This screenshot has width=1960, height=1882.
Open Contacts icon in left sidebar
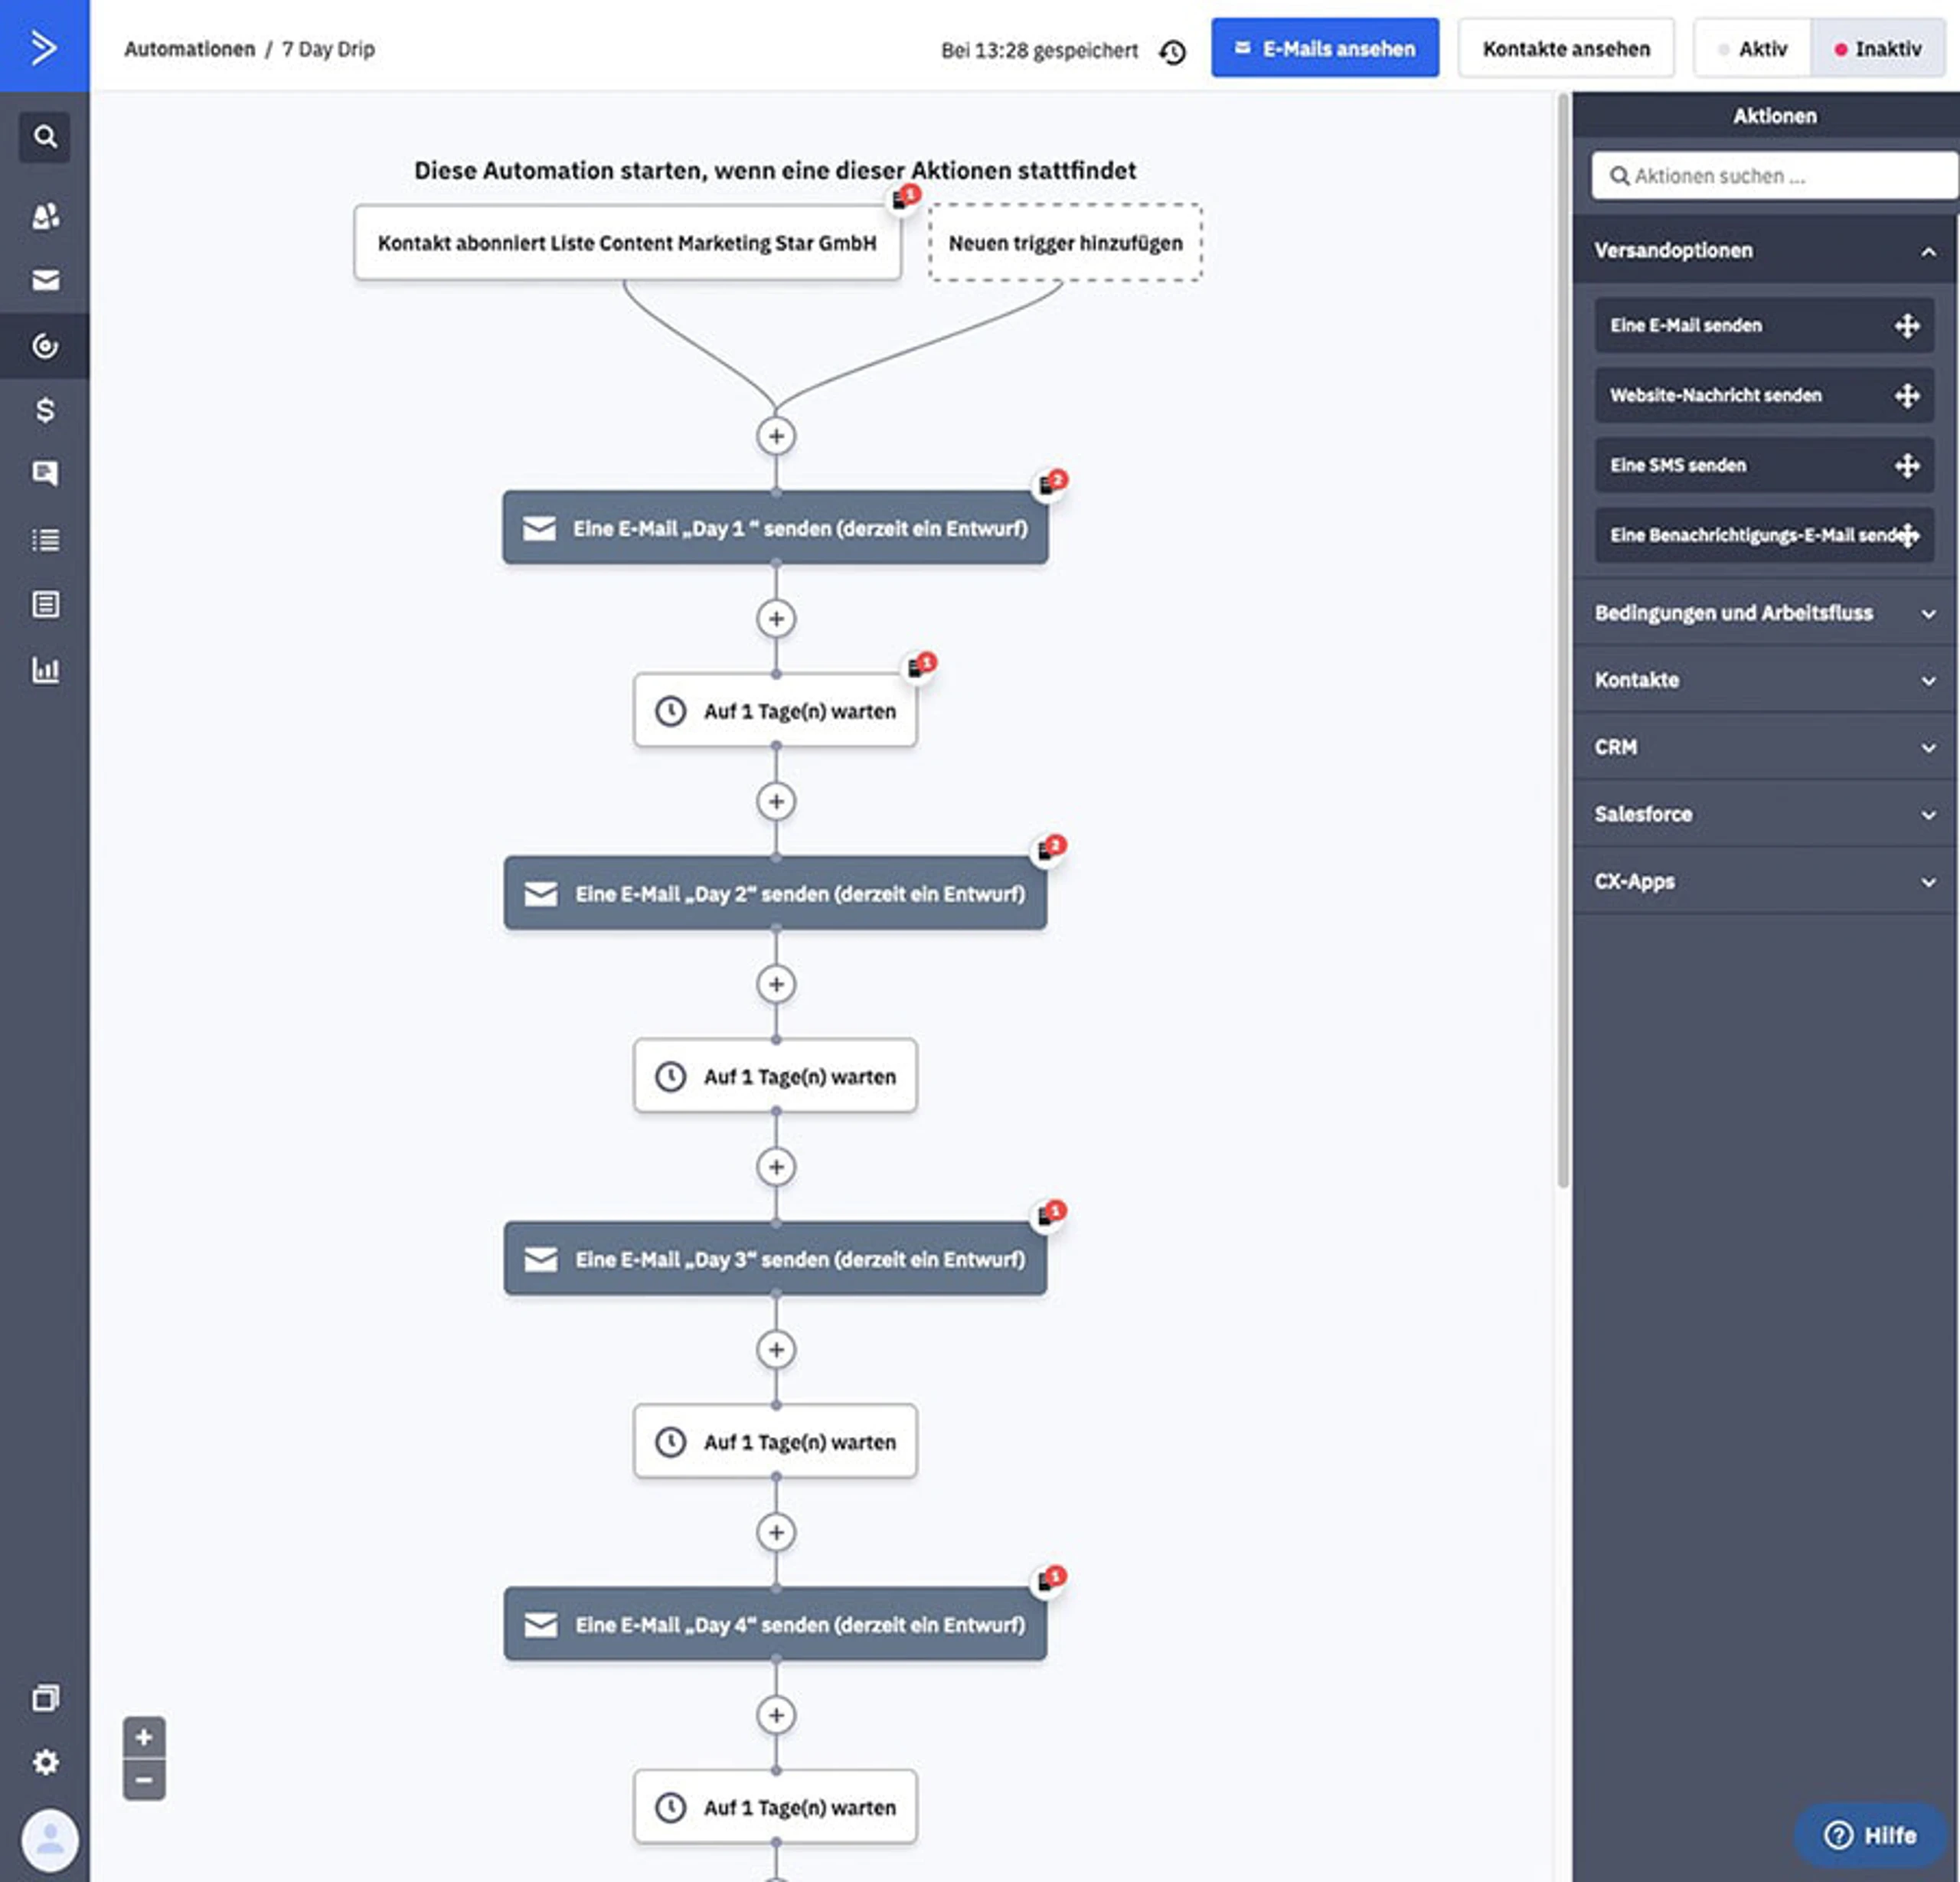coord(45,216)
